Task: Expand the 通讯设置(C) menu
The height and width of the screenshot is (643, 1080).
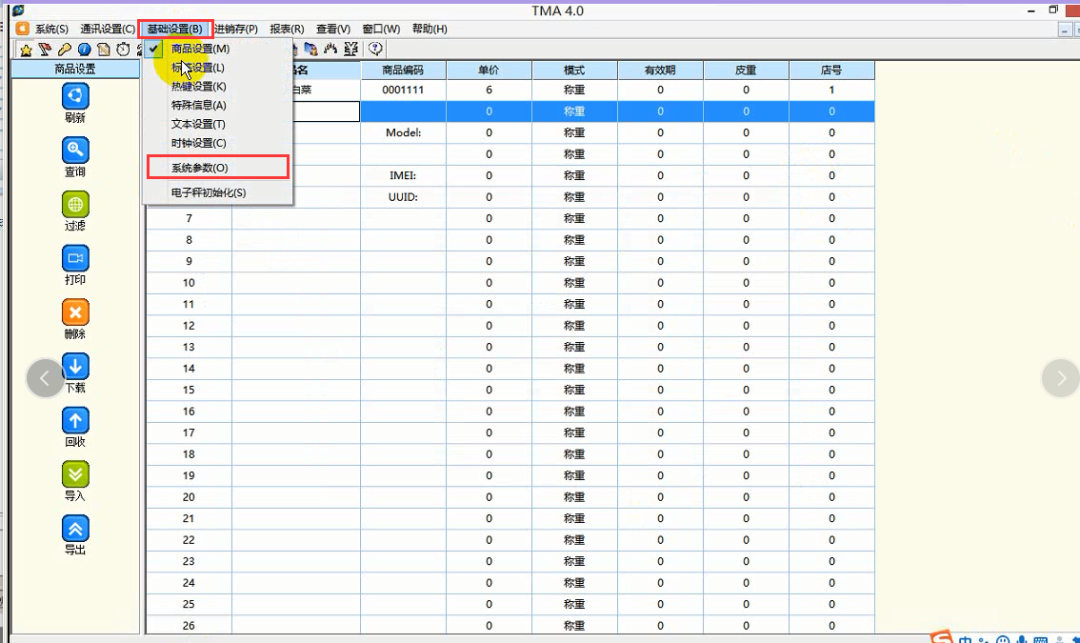Action: click(107, 29)
